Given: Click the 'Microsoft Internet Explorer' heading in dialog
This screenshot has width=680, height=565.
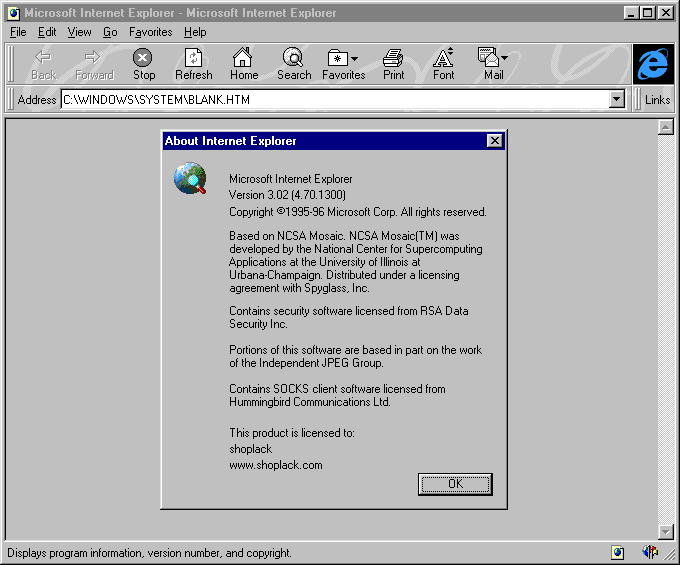Looking at the screenshot, I should tap(291, 179).
